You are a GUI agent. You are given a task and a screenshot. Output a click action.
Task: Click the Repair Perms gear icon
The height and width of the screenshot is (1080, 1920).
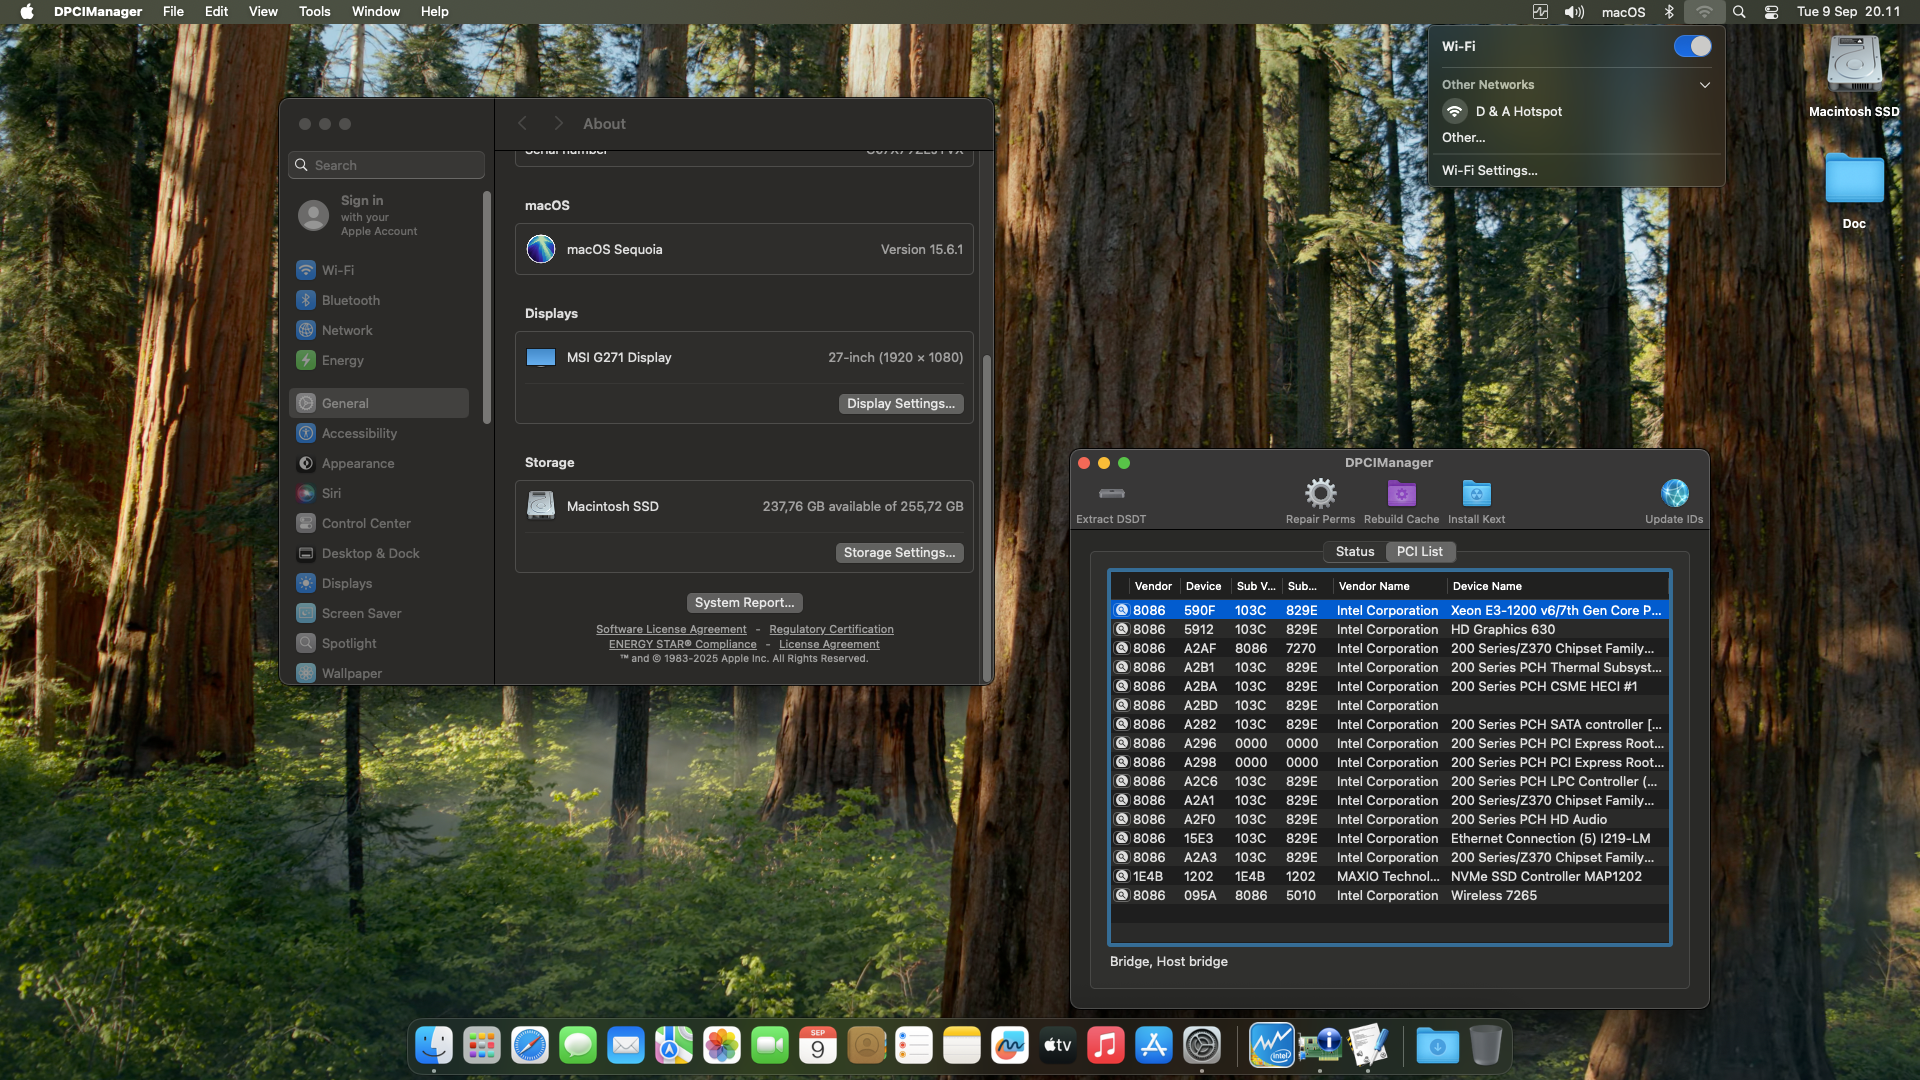(1320, 493)
